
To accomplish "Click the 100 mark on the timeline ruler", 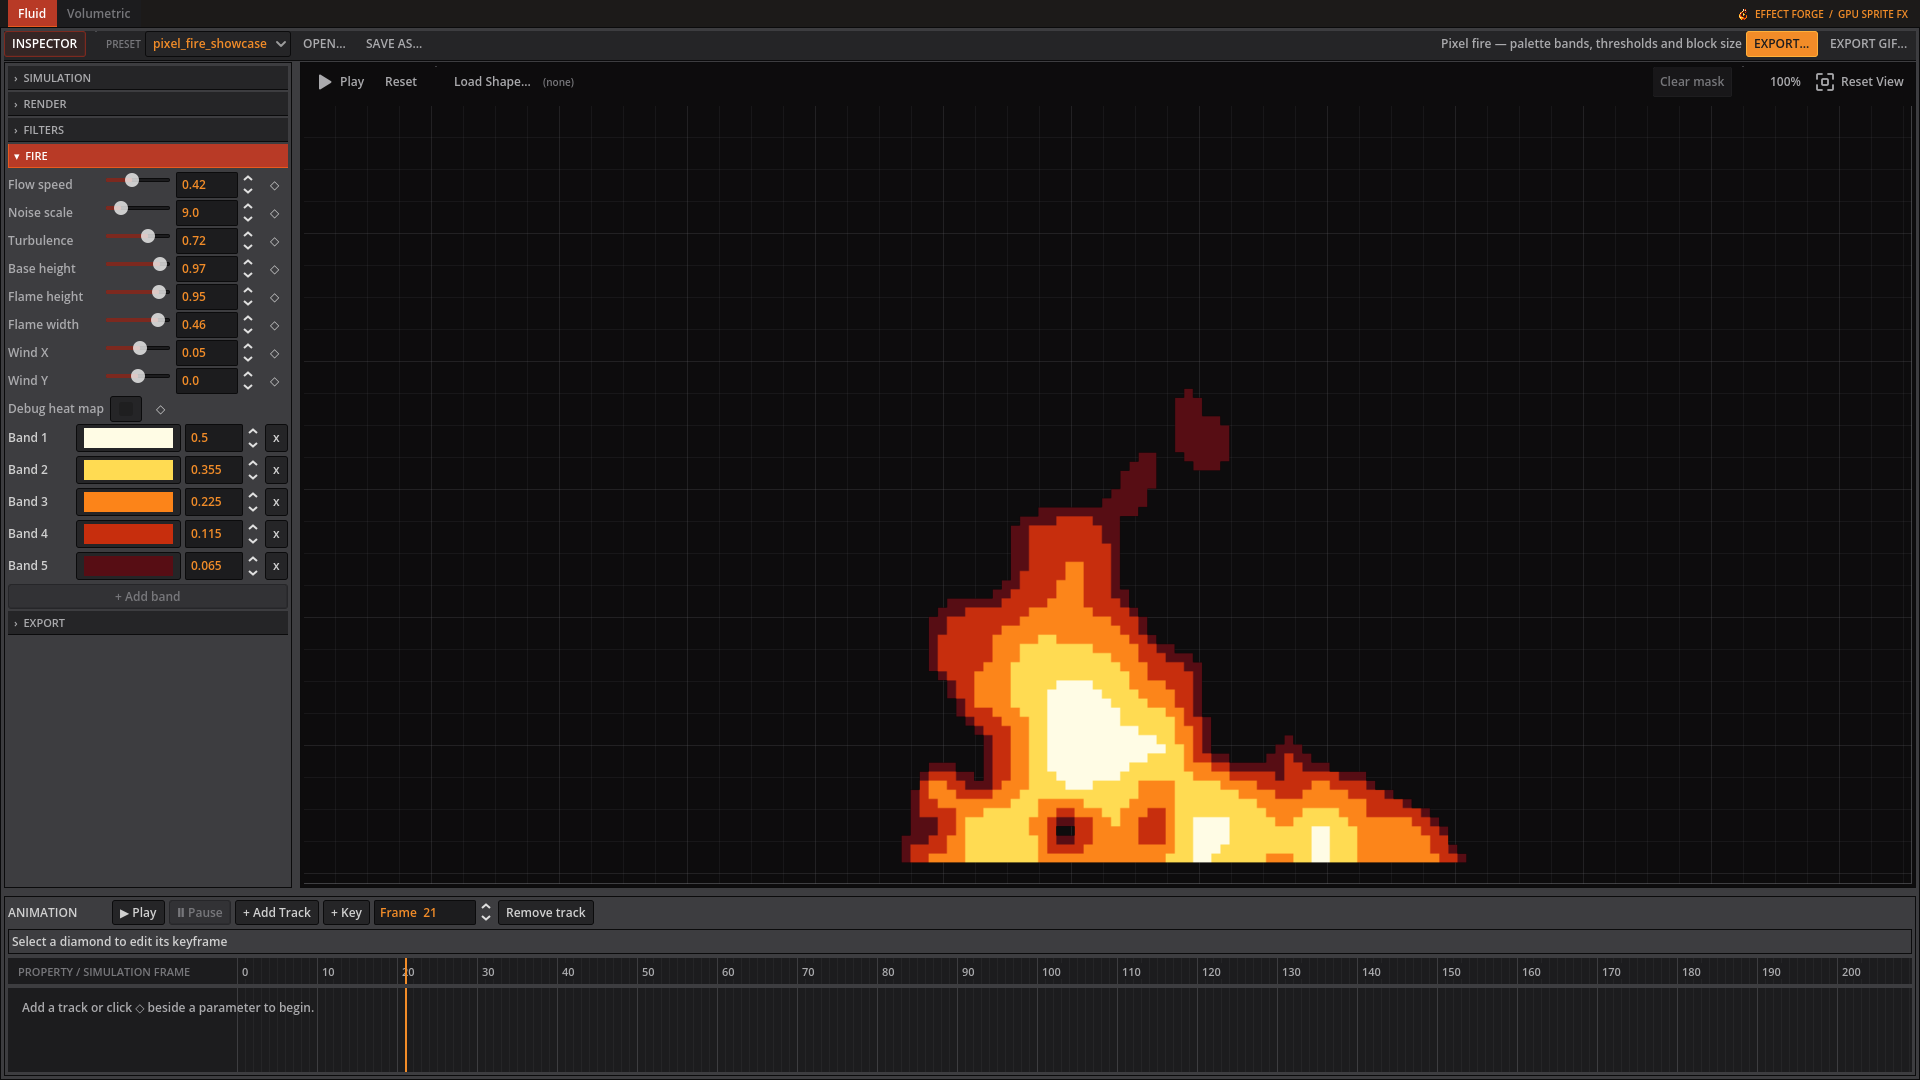I will click(1051, 972).
